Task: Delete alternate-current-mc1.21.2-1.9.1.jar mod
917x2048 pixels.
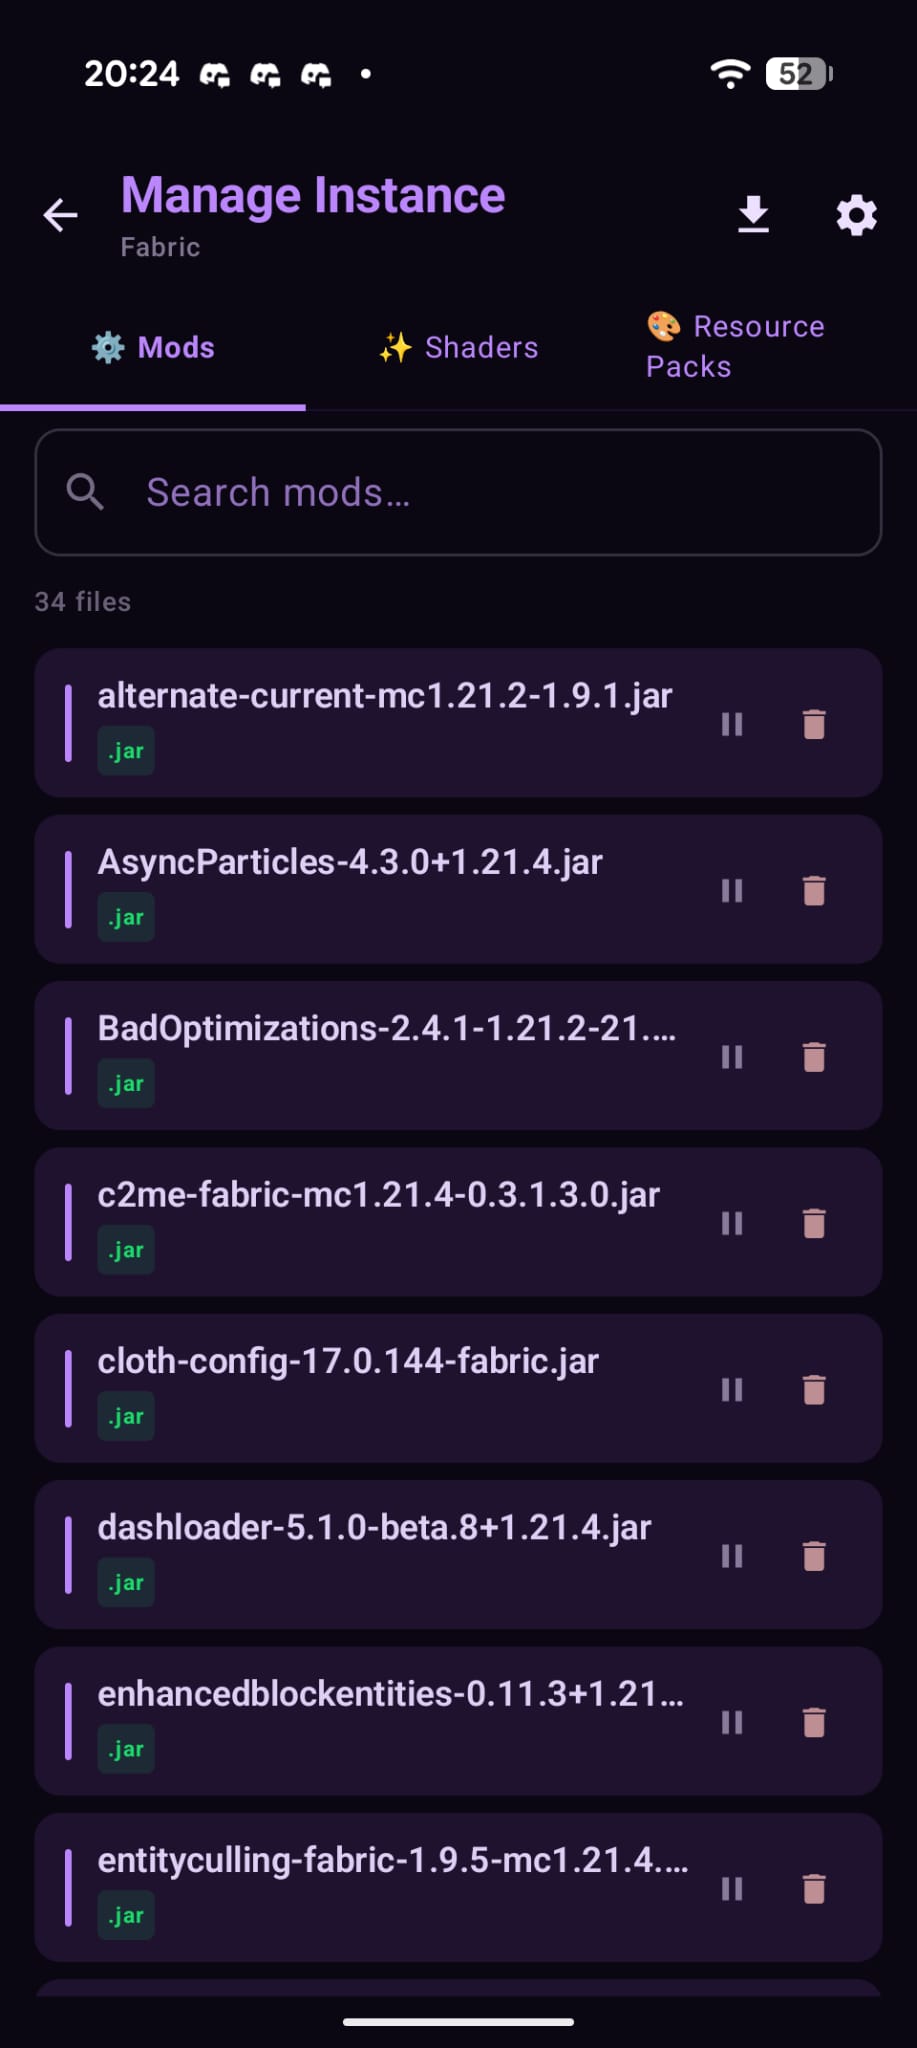Action: pyautogui.click(x=814, y=724)
